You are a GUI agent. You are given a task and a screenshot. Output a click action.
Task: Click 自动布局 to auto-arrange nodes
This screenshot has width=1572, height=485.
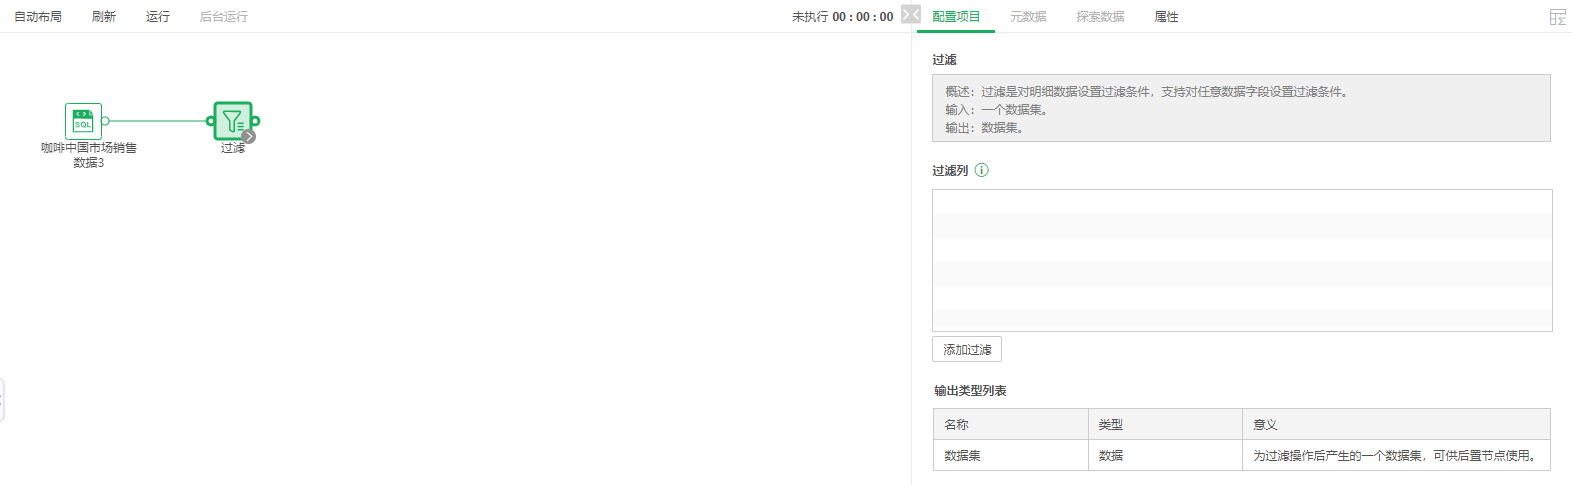pyautogui.click(x=38, y=17)
